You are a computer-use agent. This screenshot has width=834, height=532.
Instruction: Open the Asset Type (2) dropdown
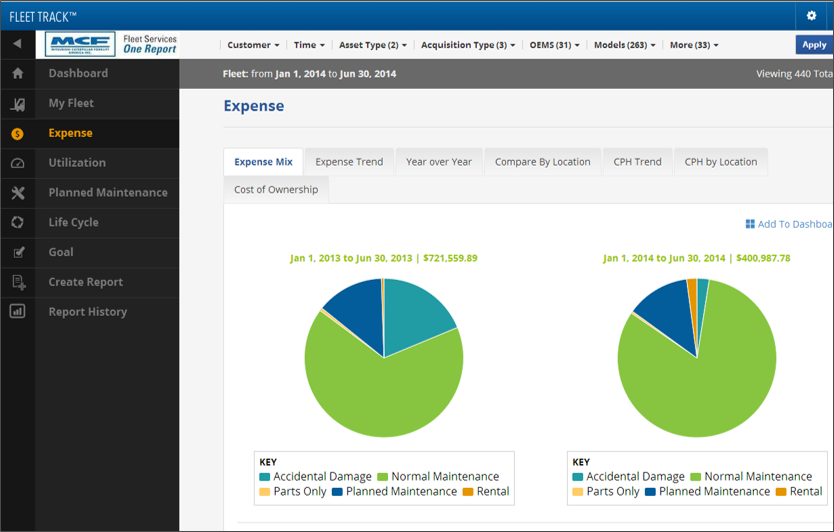coord(372,45)
